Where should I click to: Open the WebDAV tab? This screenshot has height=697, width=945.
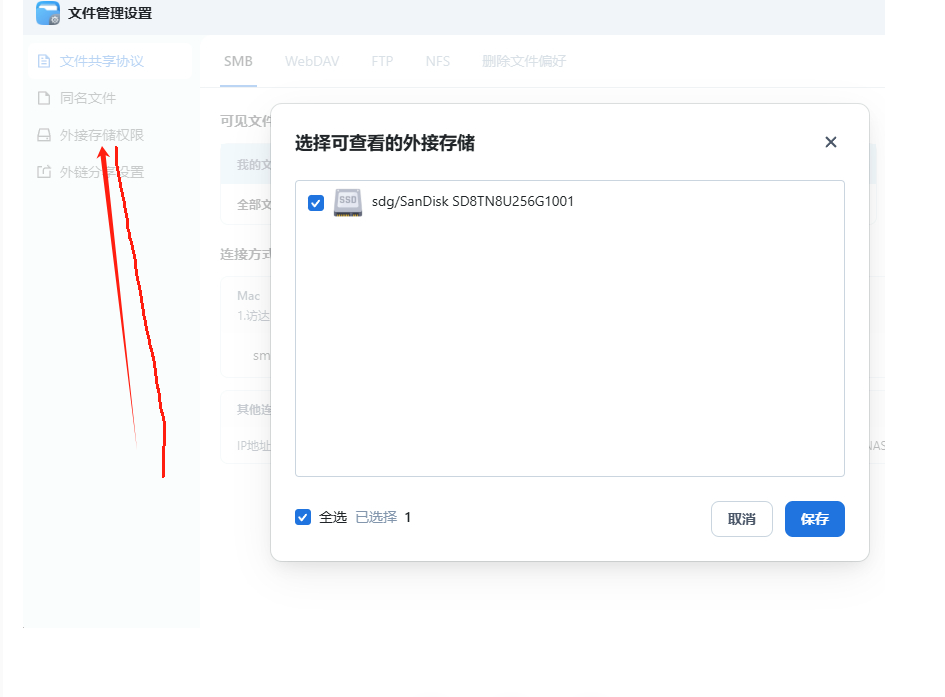[x=312, y=61]
